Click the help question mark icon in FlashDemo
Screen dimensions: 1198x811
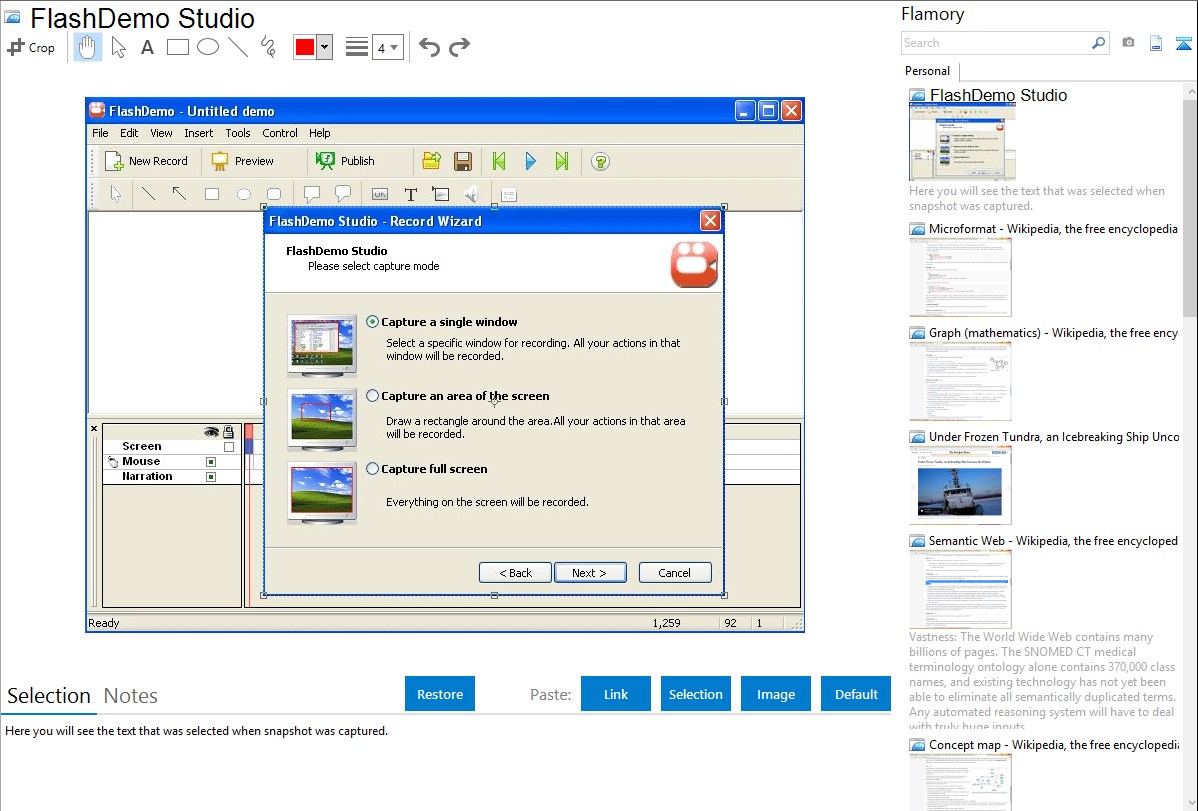point(601,162)
